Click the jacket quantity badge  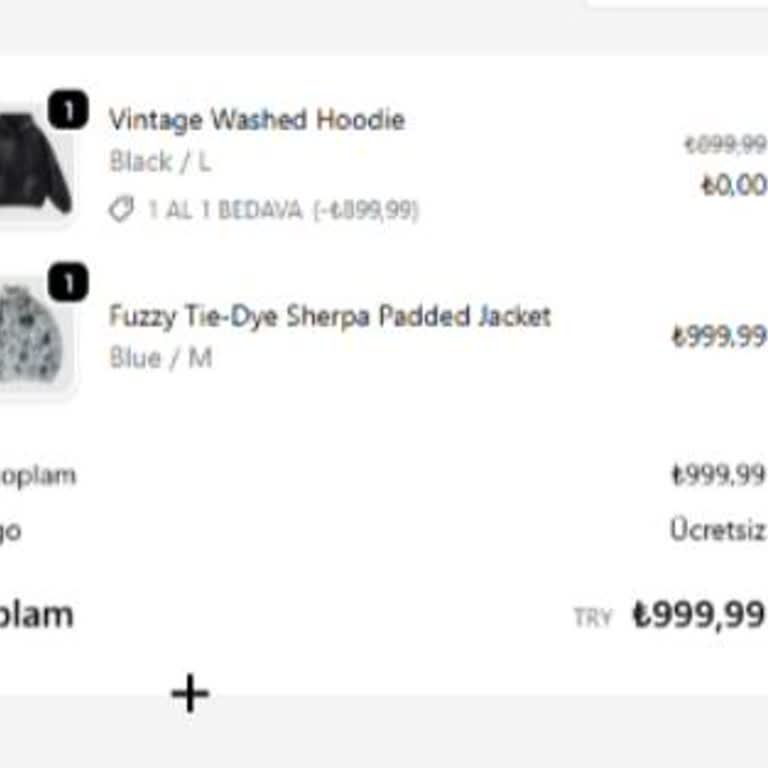(x=67, y=283)
